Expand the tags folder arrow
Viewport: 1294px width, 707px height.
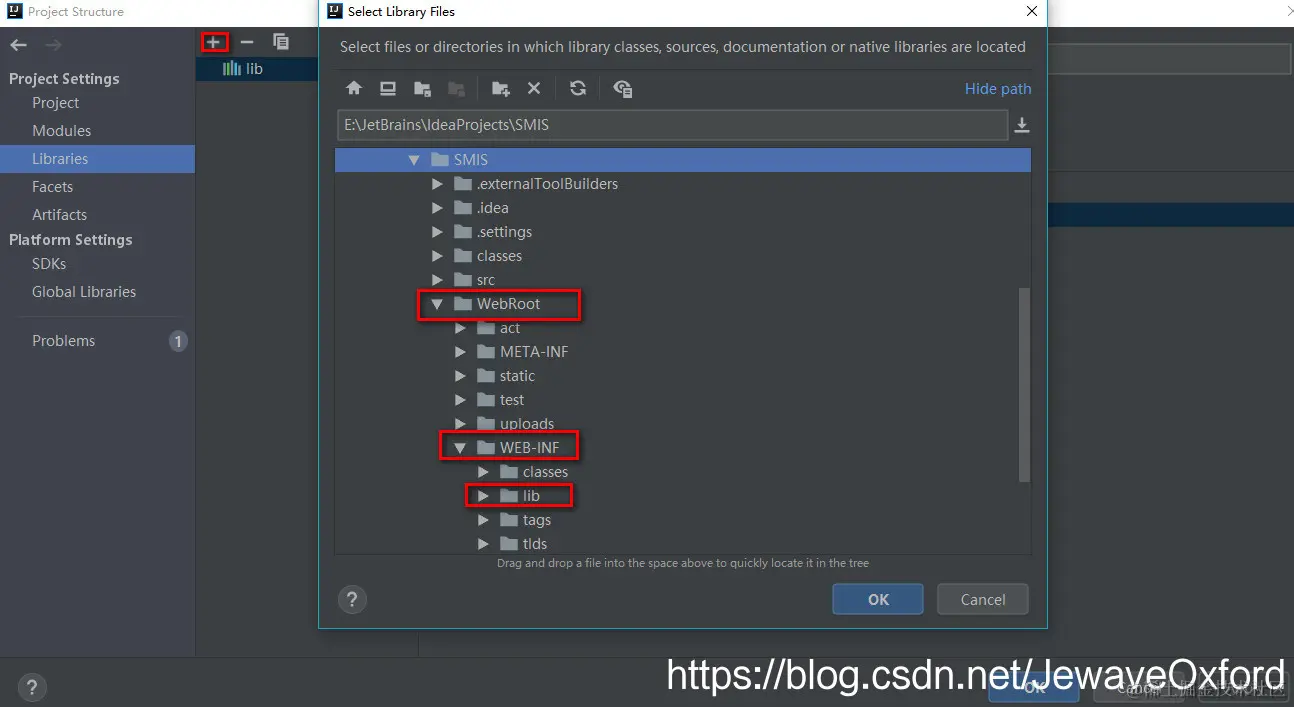[x=483, y=520]
